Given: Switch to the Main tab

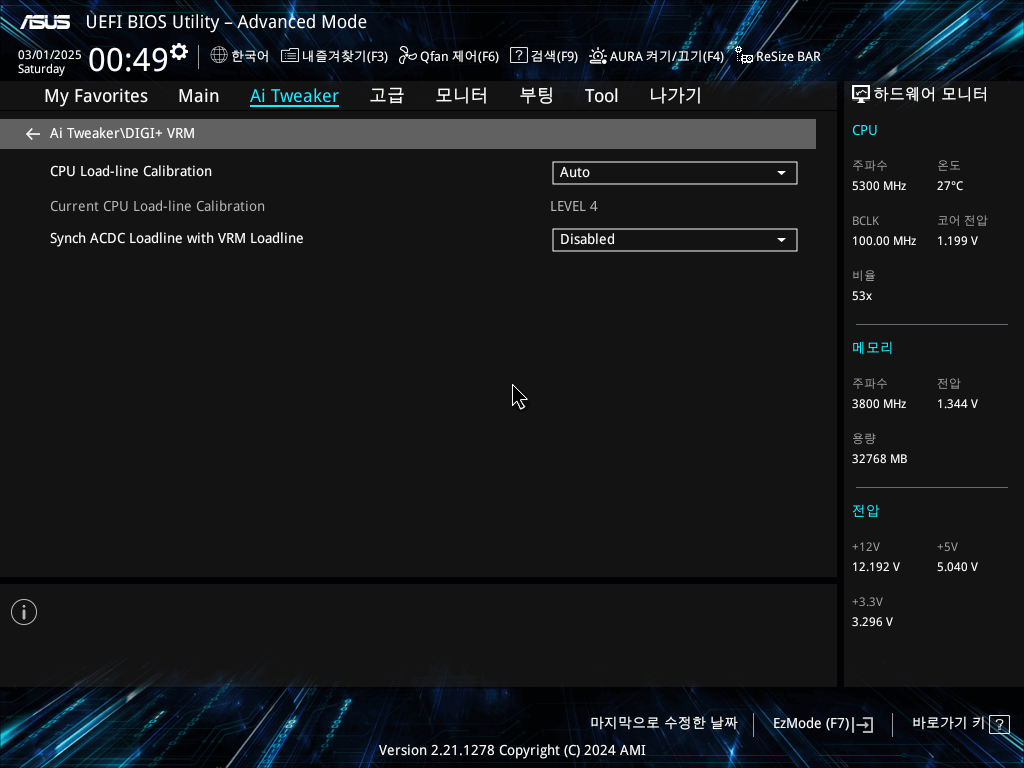Looking at the screenshot, I should click(x=199, y=96).
